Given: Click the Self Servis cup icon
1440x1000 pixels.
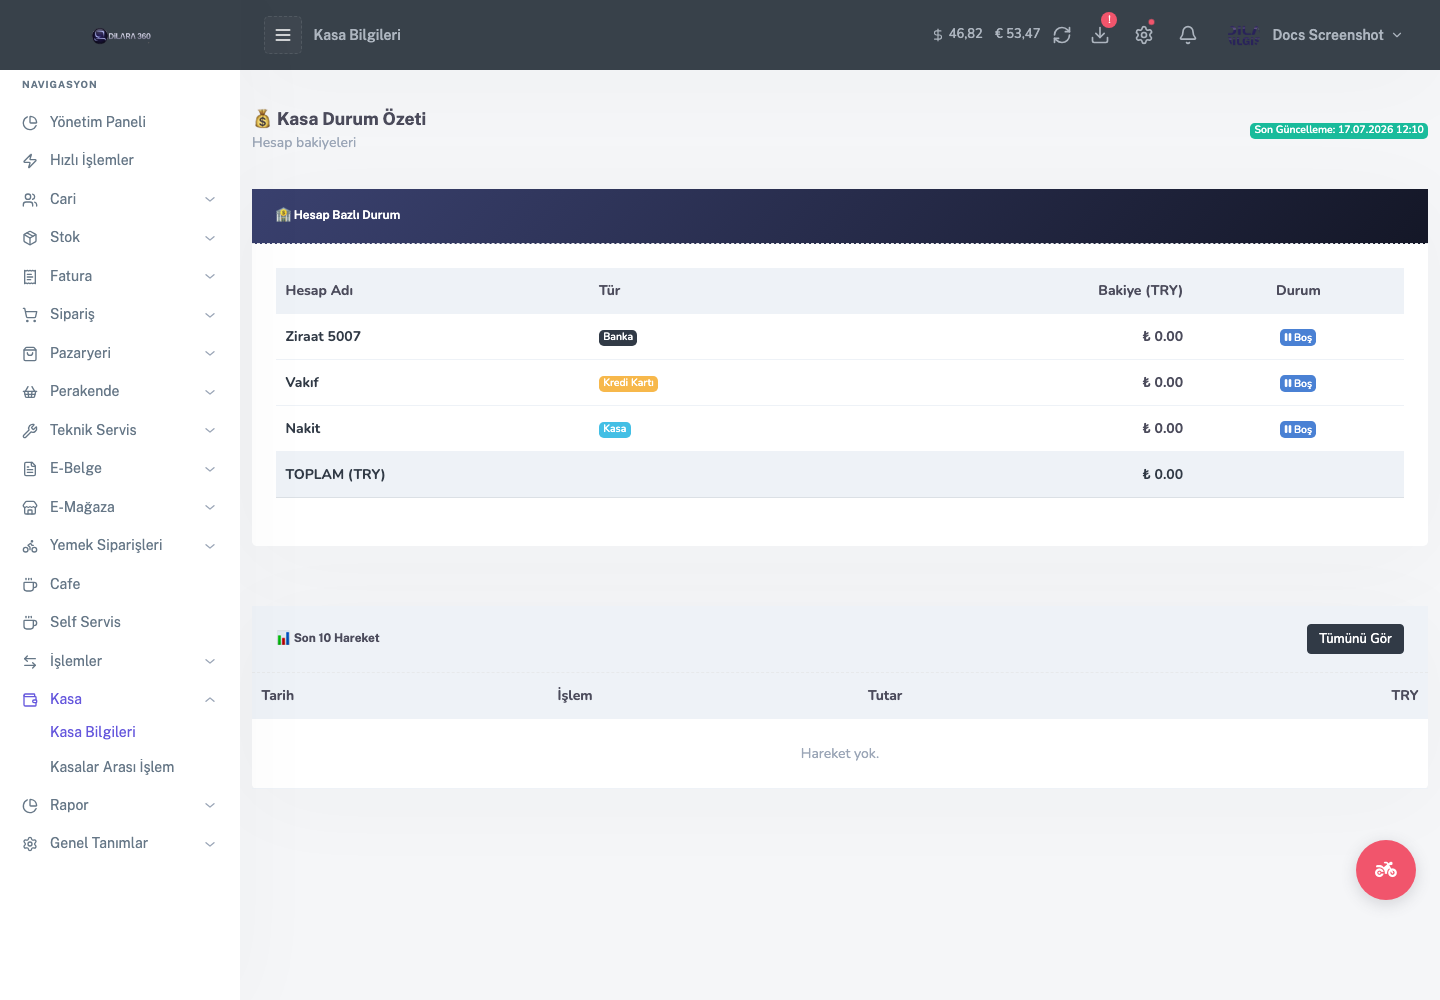Looking at the screenshot, I should [30, 623].
